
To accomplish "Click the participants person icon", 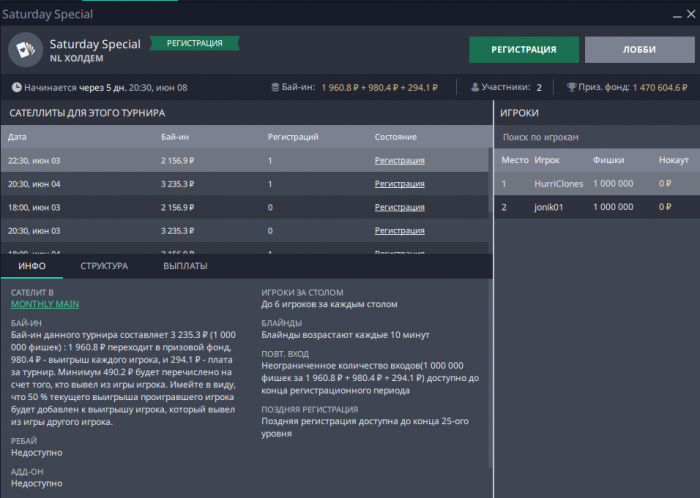I will coord(474,88).
